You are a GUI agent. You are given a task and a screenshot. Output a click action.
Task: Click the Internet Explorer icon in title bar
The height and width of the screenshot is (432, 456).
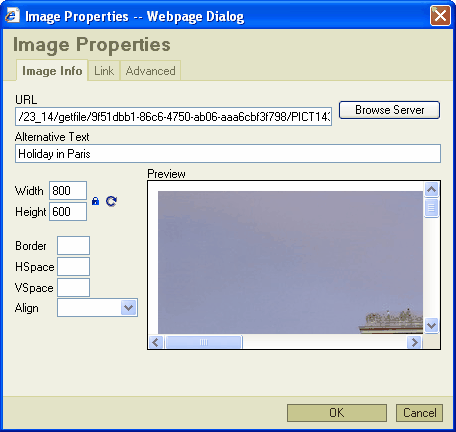coord(12,15)
